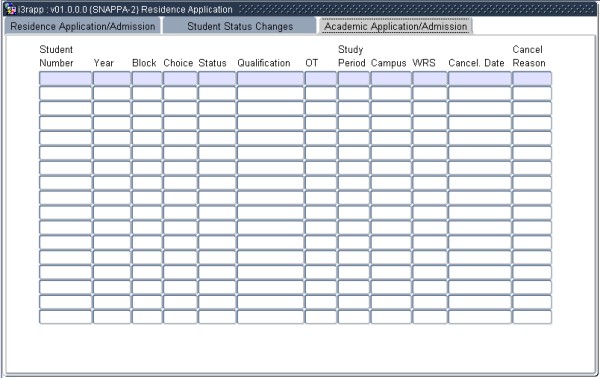Click the first row Block field
This screenshot has height=378, width=600.
point(147,78)
